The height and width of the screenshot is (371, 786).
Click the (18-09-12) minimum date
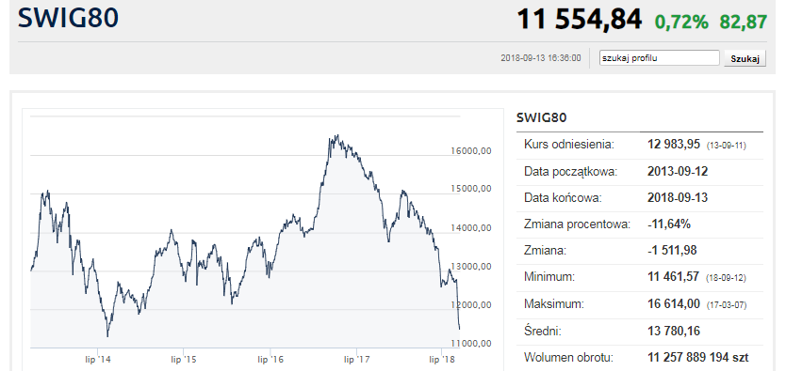[x=726, y=278]
